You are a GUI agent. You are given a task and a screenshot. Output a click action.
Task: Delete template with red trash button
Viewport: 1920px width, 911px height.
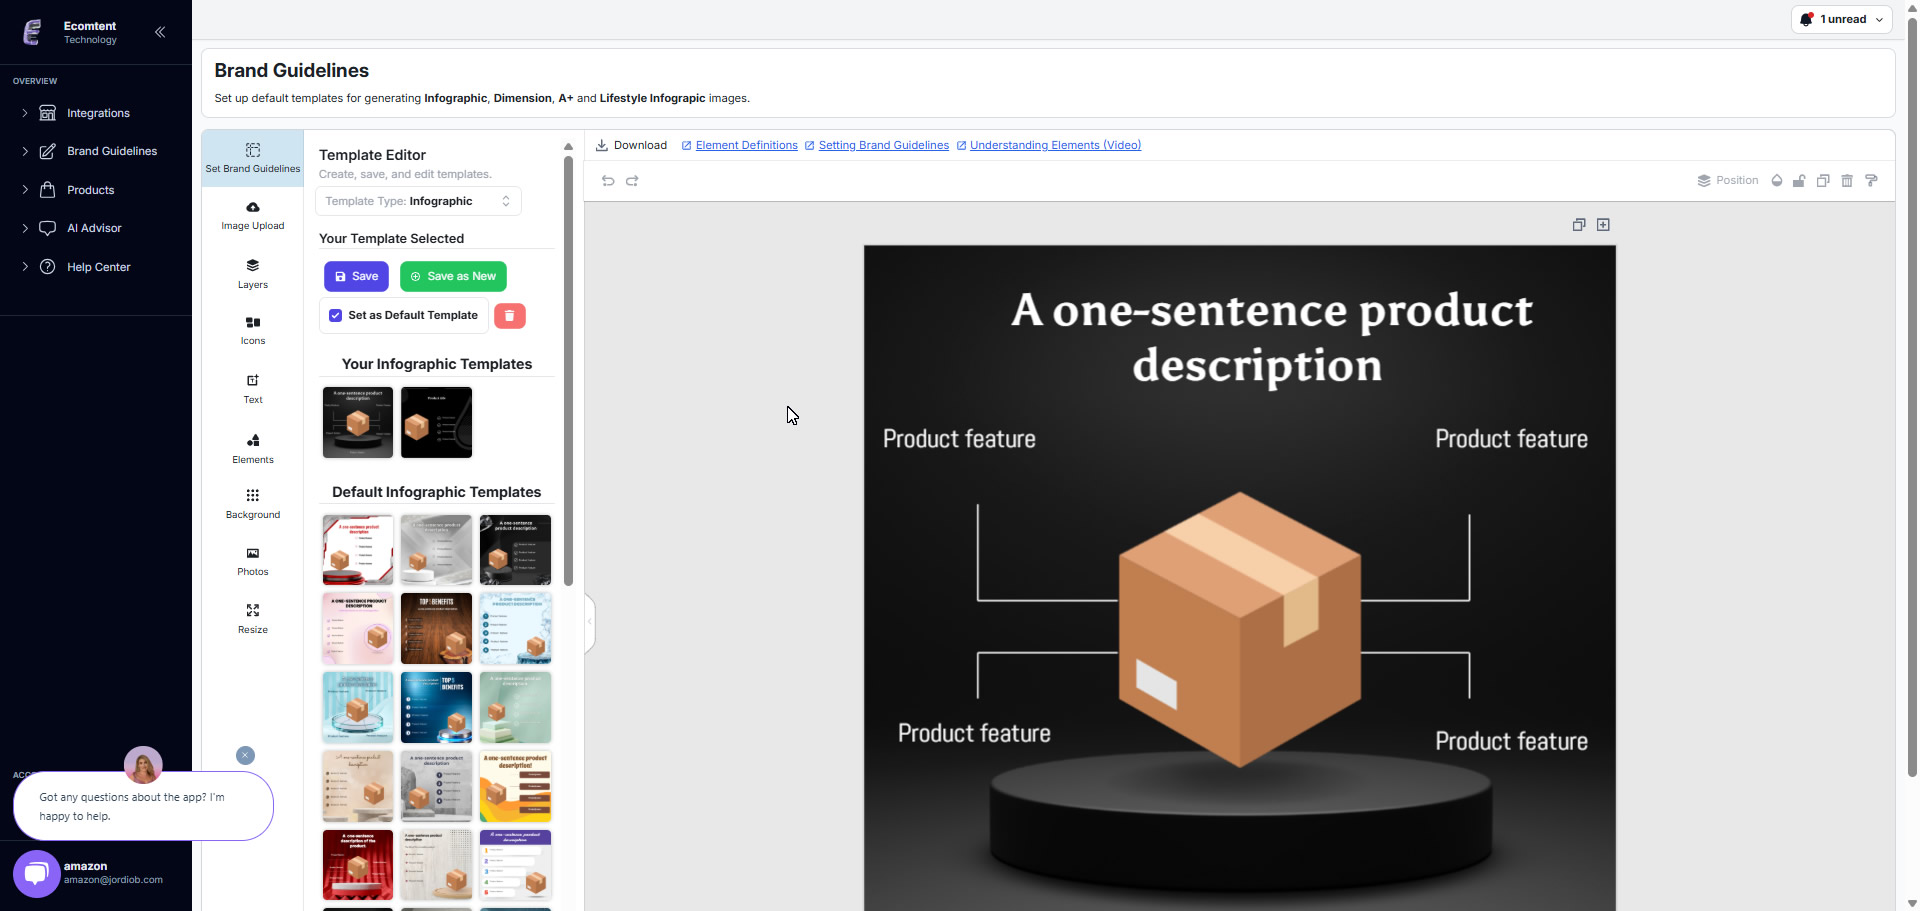(510, 316)
